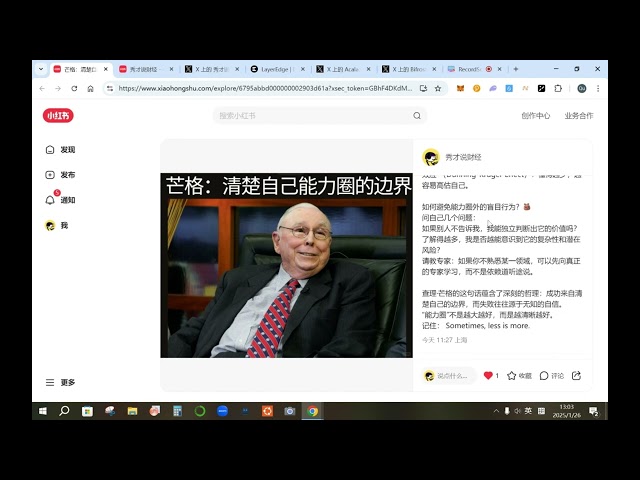Click the 英 input language indicator
640x480 pixels.
pyautogui.click(x=528, y=411)
